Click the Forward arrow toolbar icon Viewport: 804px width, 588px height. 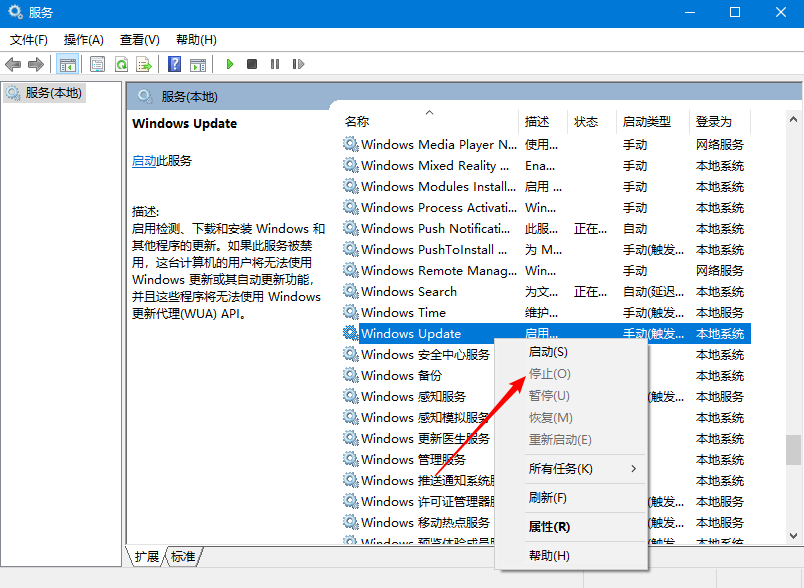click(x=35, y=64)
